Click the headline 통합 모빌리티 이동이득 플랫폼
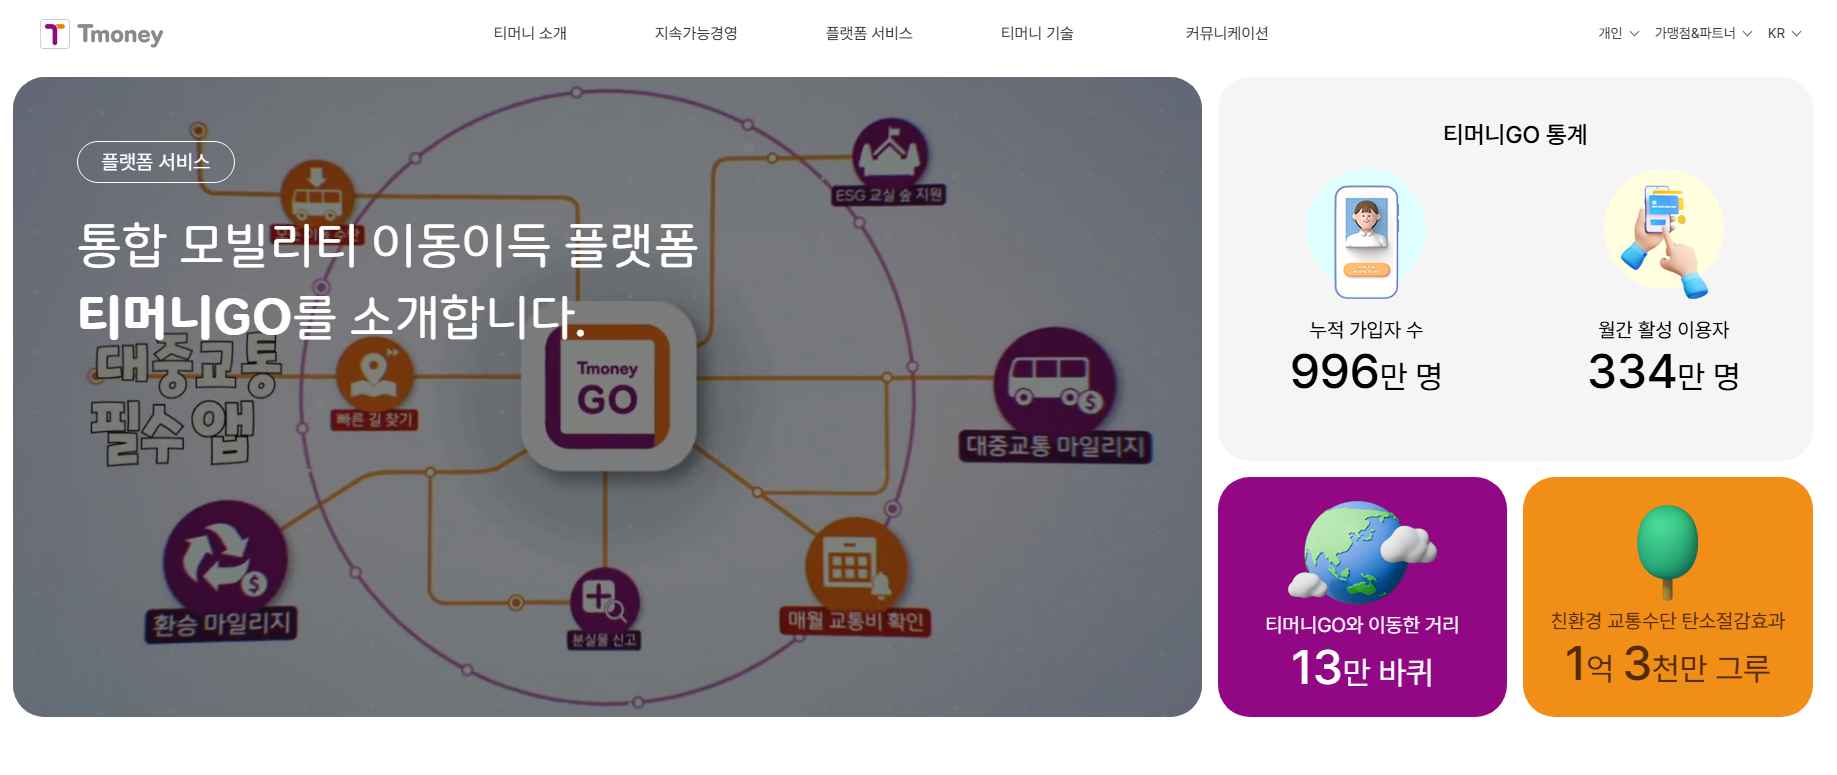 pos(388,245)
